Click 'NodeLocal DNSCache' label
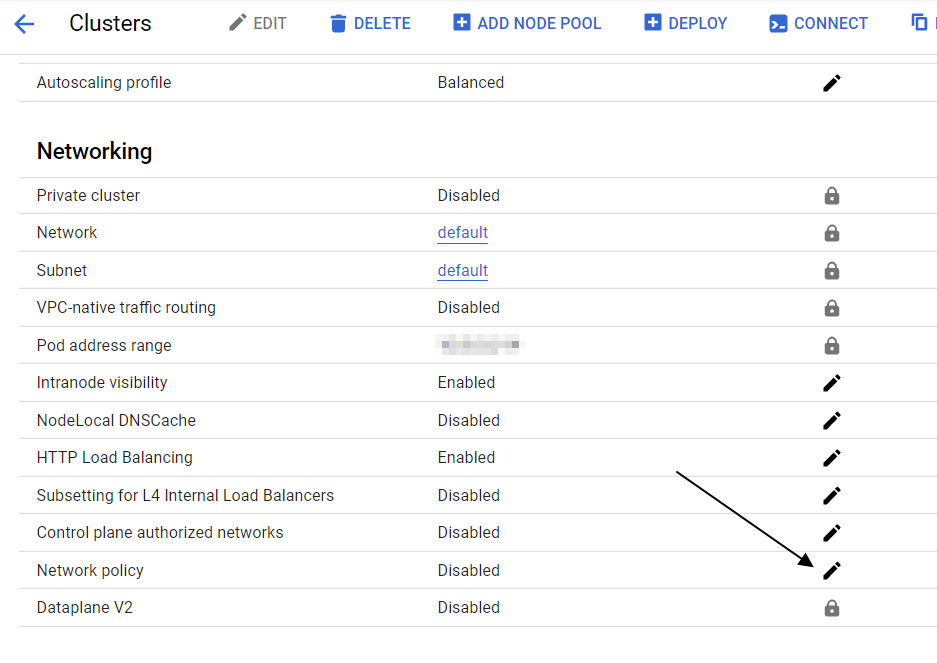937x663 pixels. click(x=117, y=420)
